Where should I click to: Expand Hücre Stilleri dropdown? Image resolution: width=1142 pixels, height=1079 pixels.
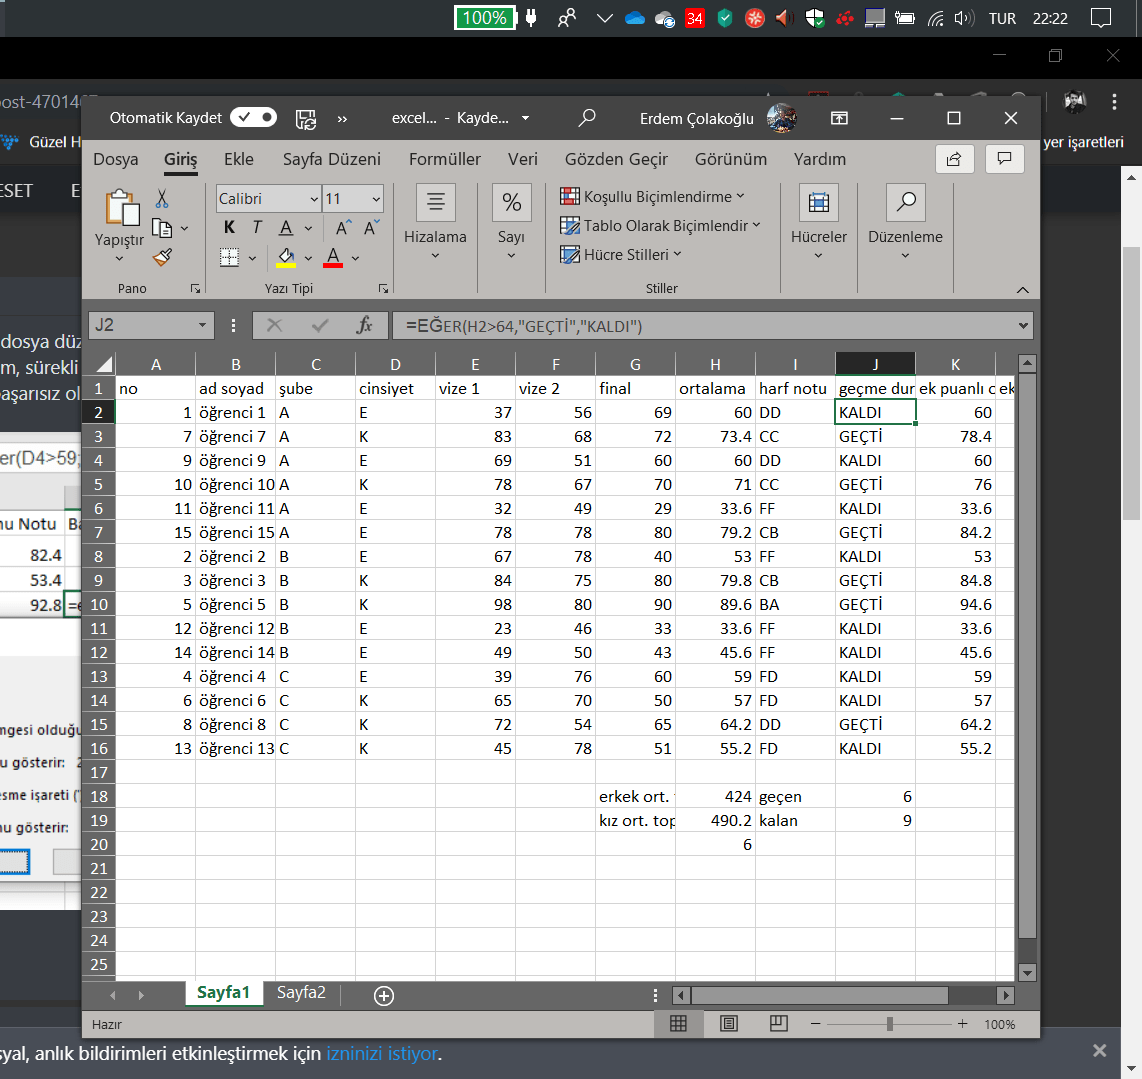pos(677,254)
